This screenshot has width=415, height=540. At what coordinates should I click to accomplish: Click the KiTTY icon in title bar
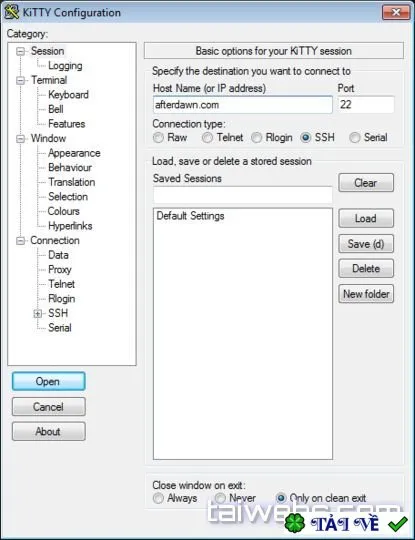click(x=12, y=12)
